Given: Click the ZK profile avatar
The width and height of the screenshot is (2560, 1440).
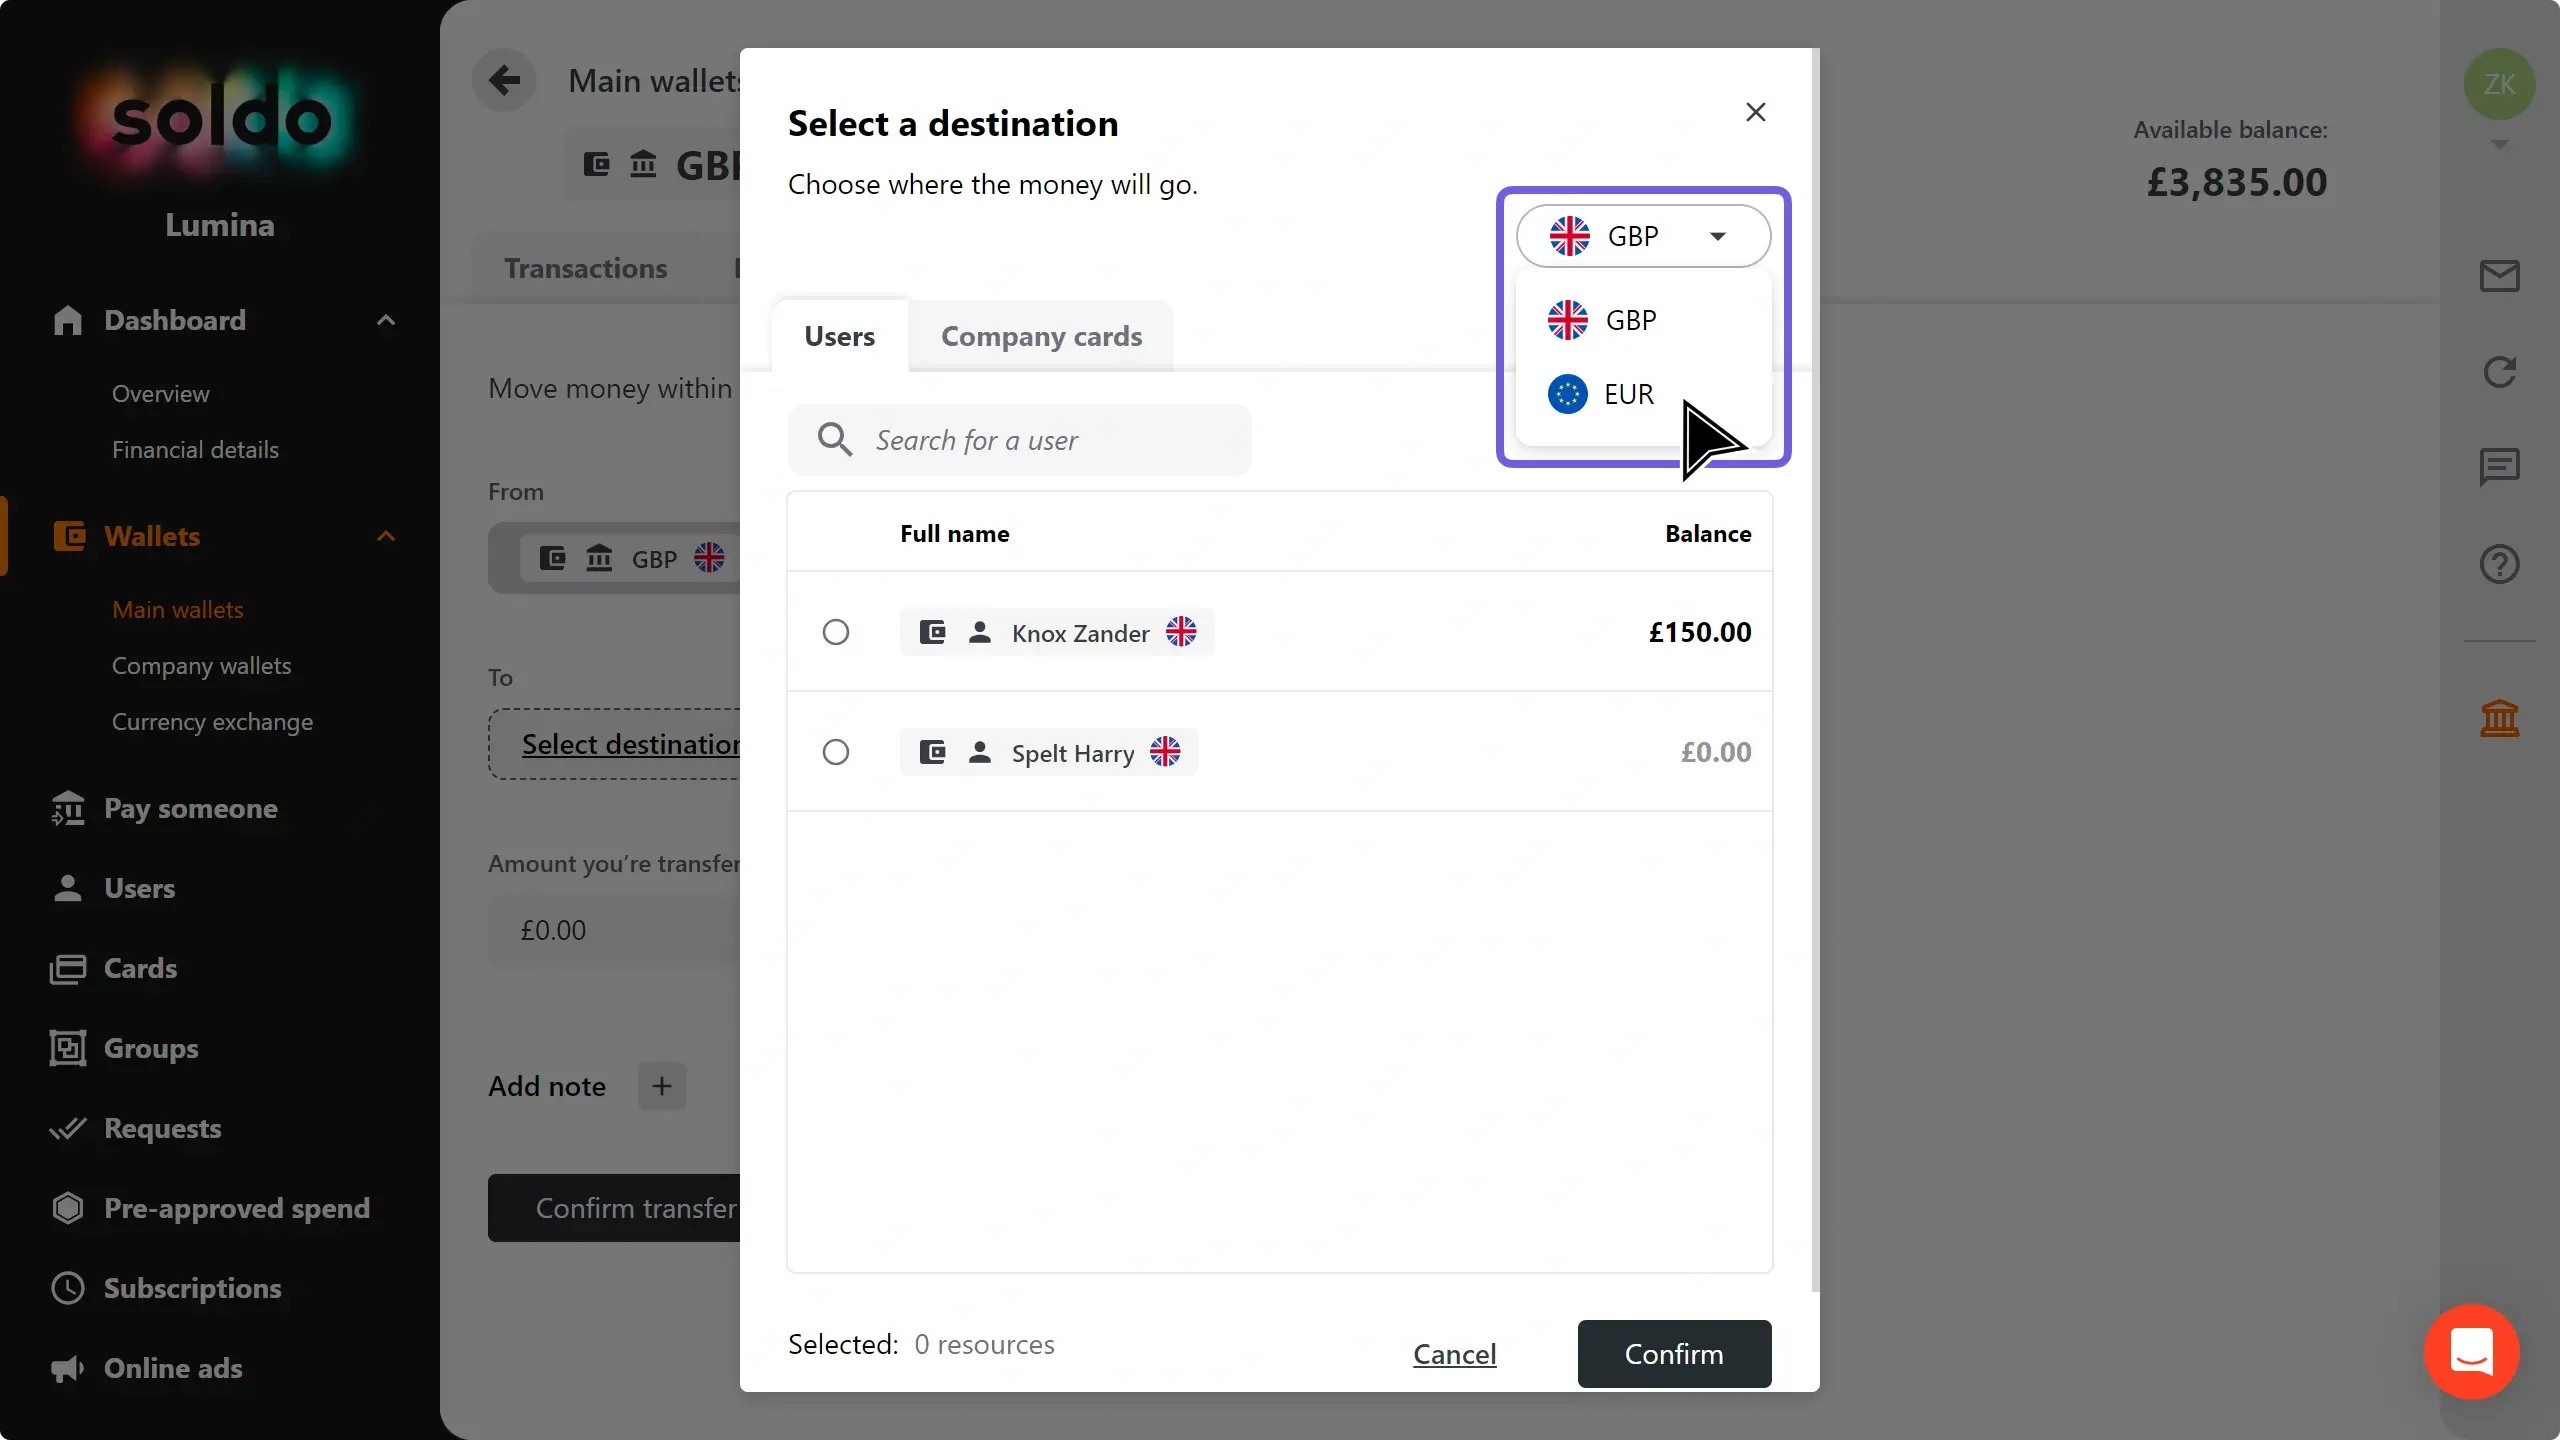Looking at the screenshot, I should 2499,84.
